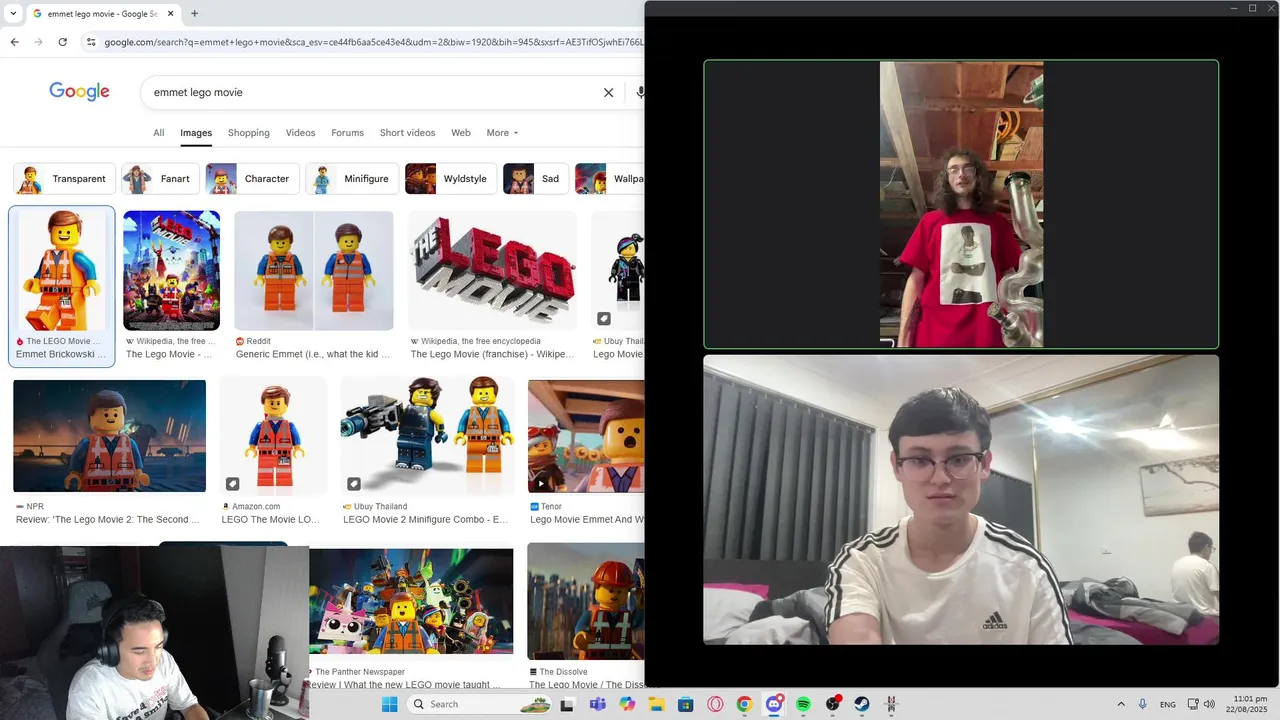The height and width of the screenshot is (720, 1280).
Task: Launch Copilot from the taskbar
Action: (x=627, y=704)
